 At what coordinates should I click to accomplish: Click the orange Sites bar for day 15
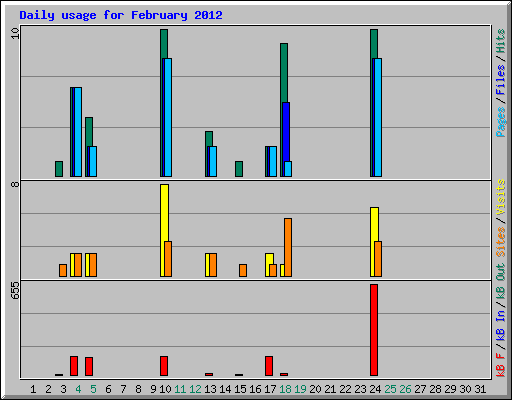point(243,270)
